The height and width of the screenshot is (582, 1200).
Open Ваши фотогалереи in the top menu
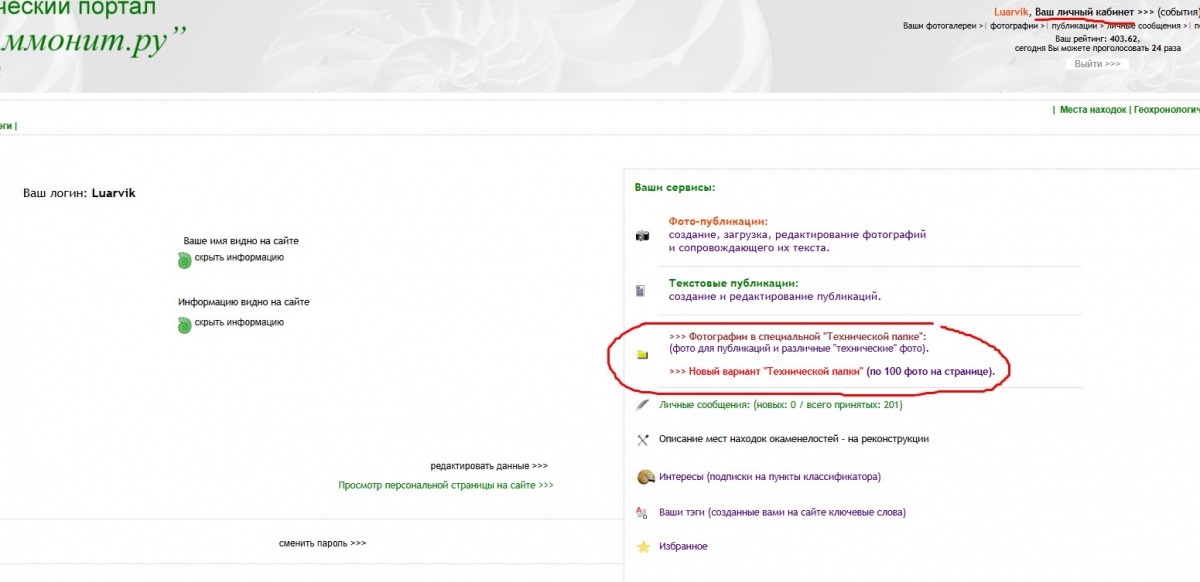[942, 25]
